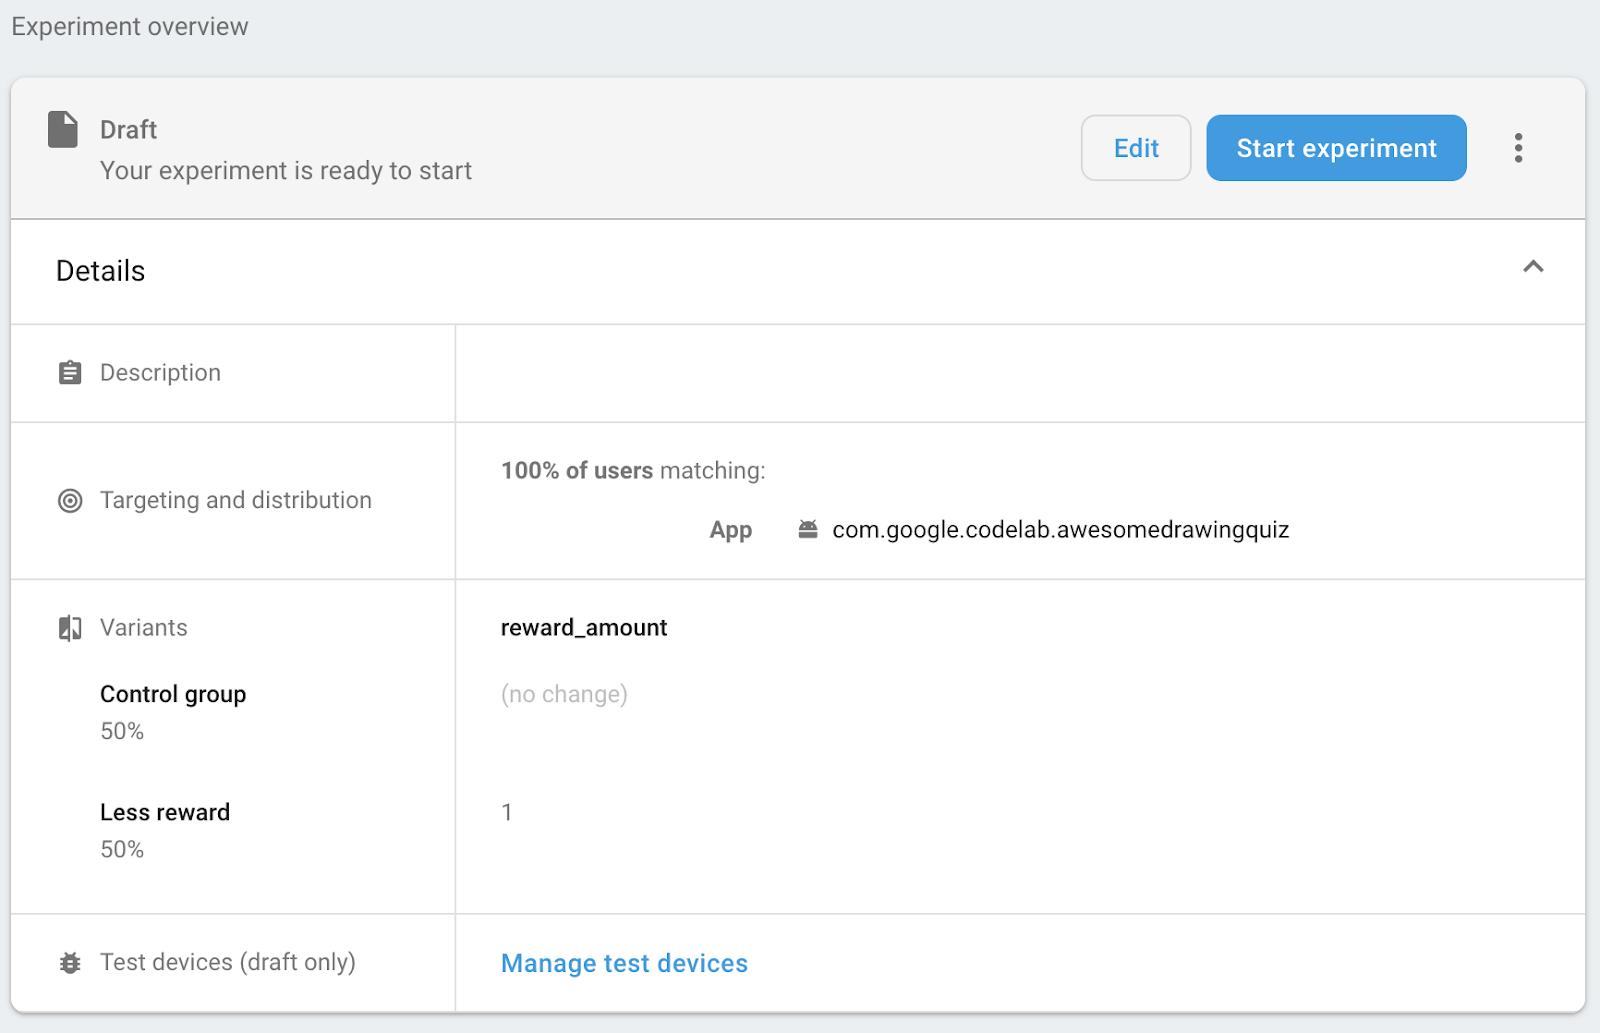1600x1033 pixels.
Task: Select the Control group variant label
Action: (173, 694)
